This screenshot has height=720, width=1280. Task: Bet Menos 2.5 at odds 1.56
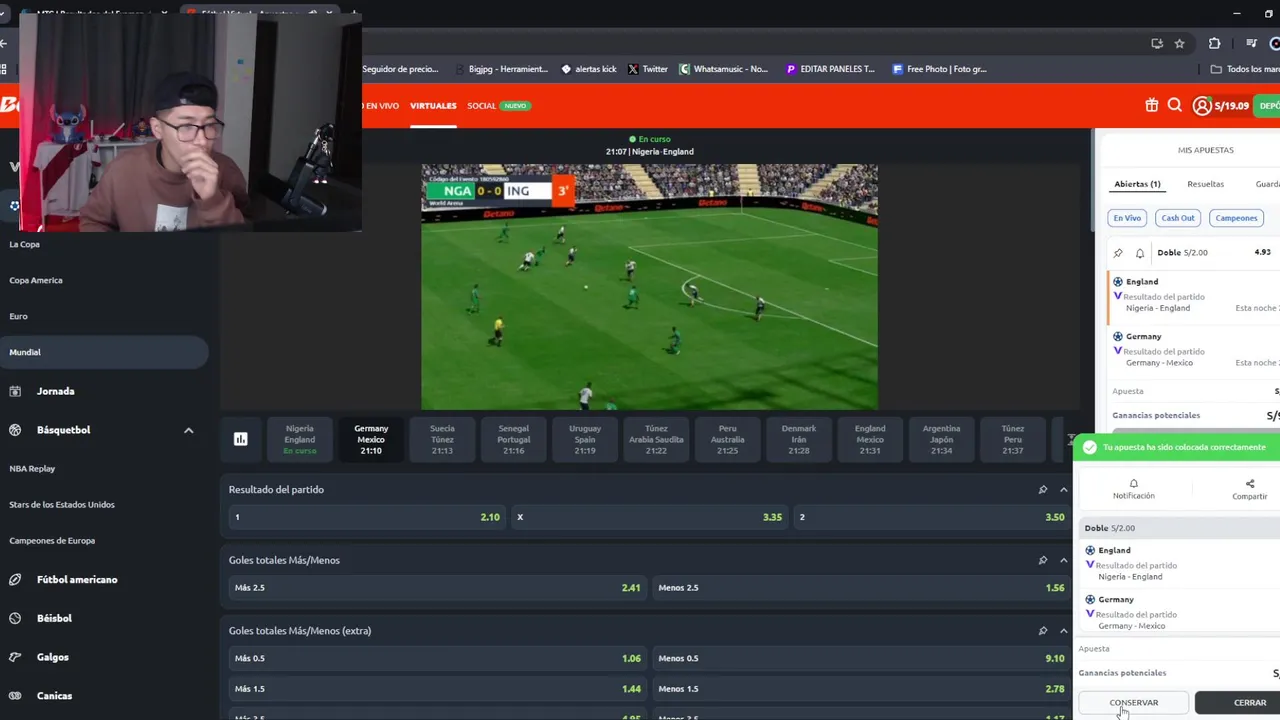pyautogui.click(x=861, y=588)
